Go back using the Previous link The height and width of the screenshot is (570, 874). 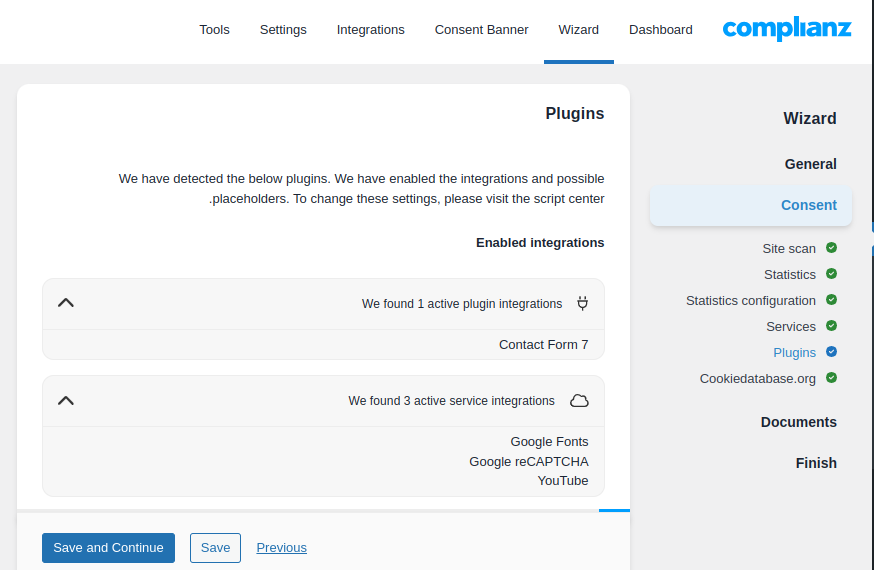281,548
